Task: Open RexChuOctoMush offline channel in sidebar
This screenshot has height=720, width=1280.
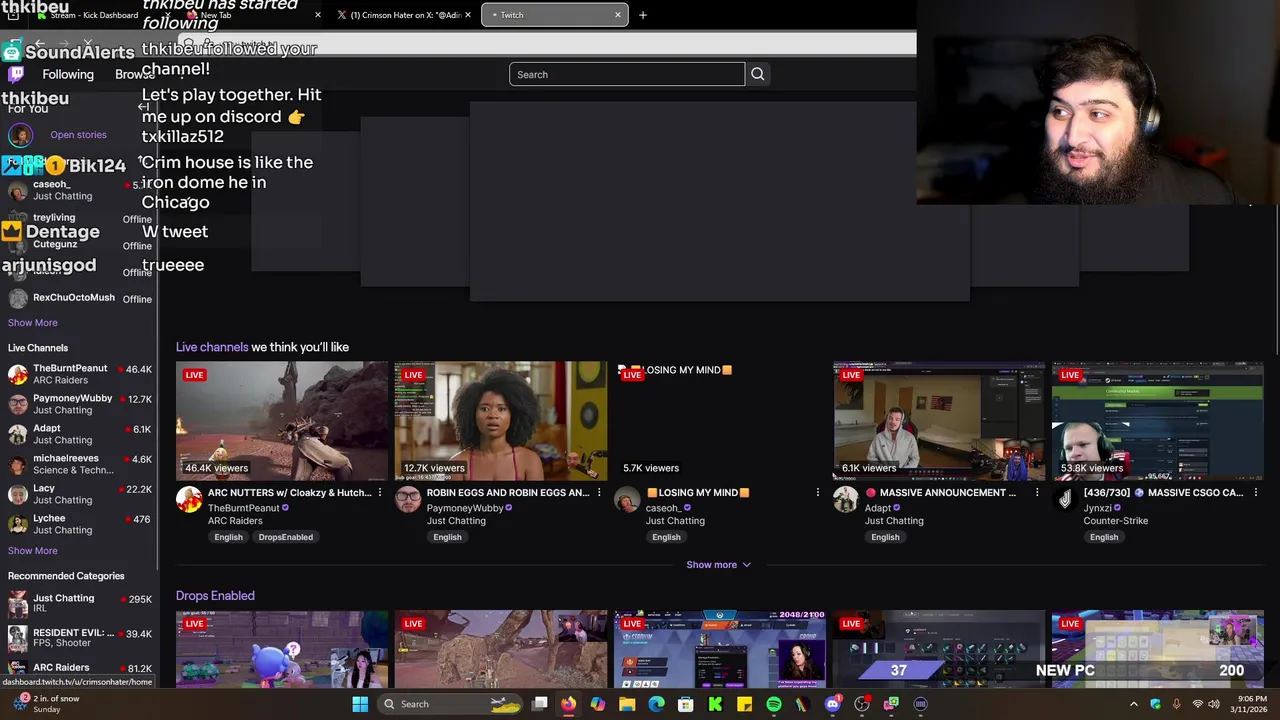Action: click(x=79, y=298)
